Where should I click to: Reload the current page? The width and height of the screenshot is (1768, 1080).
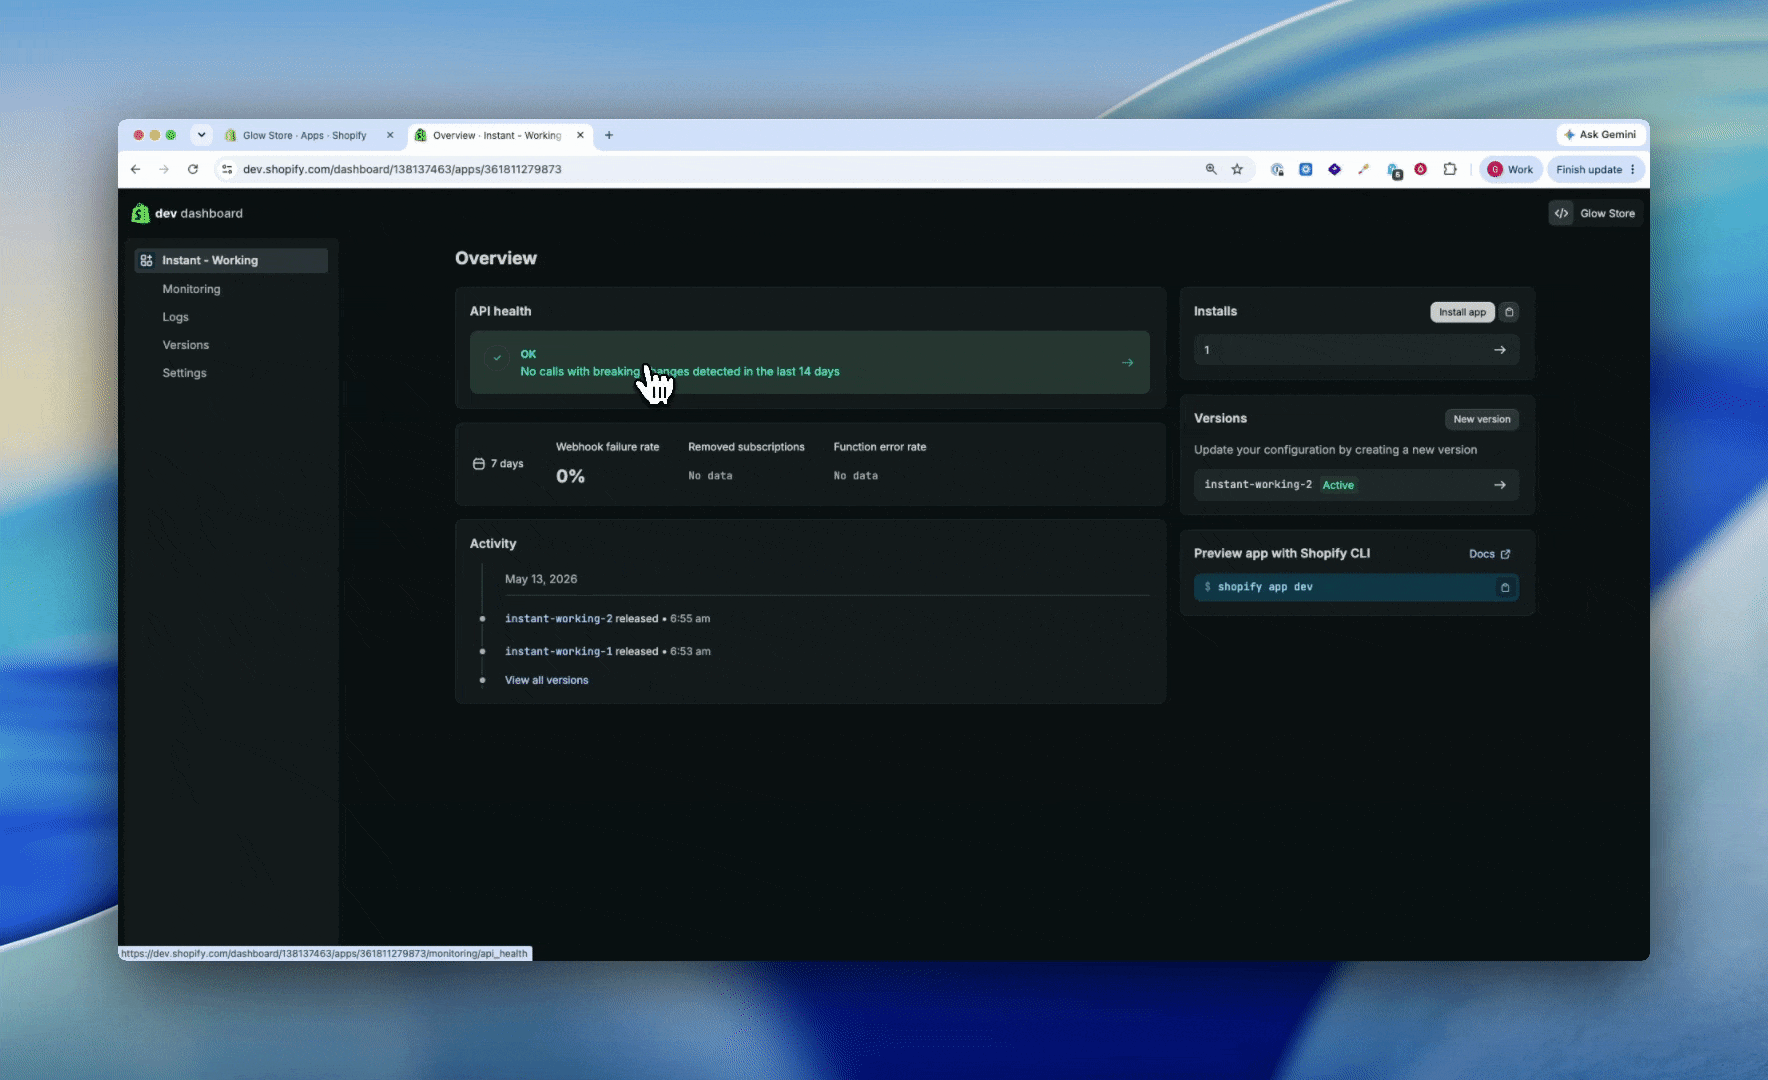[193, 169]
